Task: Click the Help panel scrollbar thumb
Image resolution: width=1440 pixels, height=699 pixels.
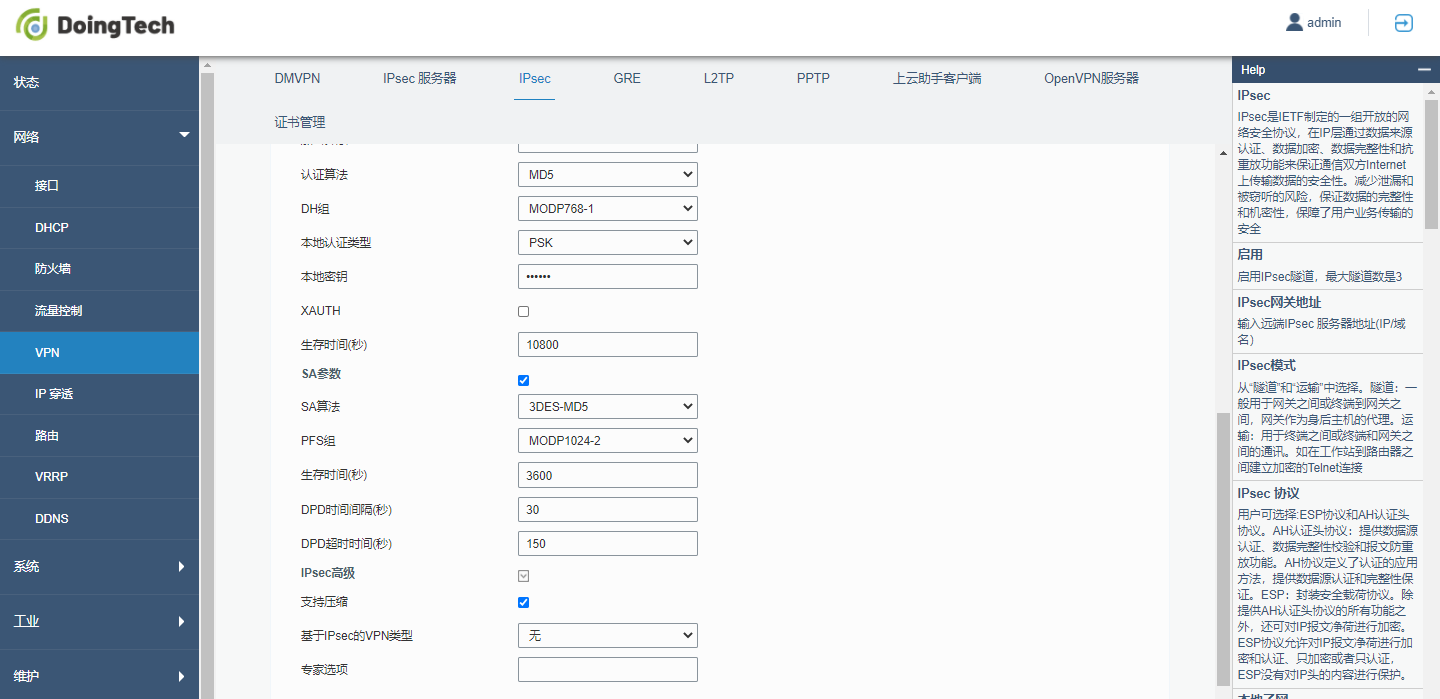Action: (1431, 165)
